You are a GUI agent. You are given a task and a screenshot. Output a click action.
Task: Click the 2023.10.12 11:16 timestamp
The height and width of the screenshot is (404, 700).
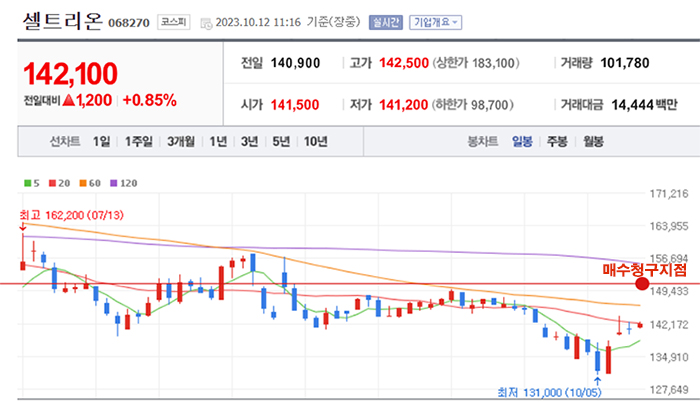(258, 22)
